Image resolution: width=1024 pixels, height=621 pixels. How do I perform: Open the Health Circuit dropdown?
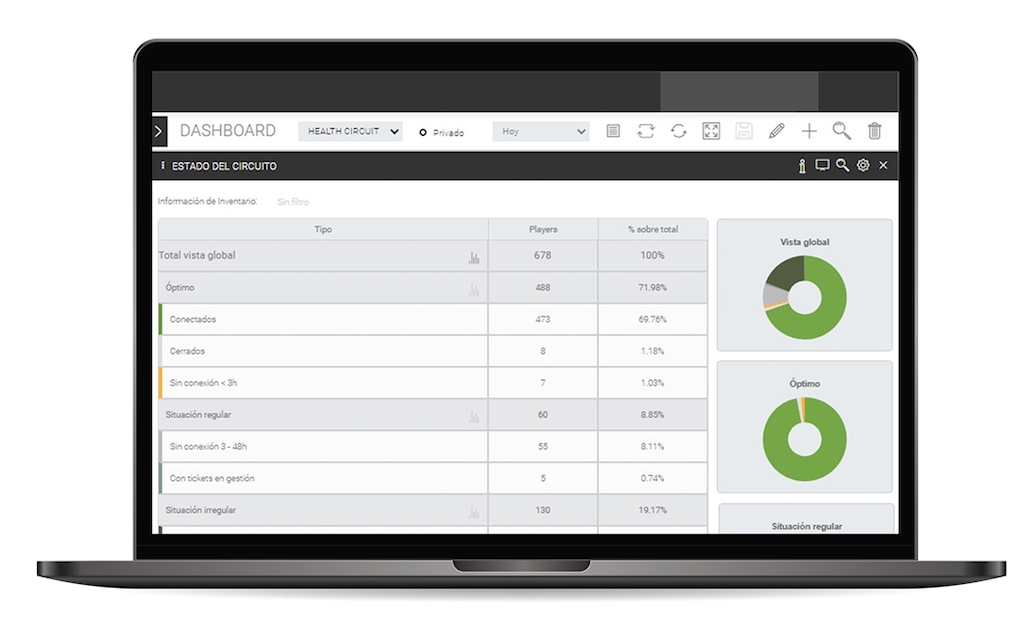350,131
